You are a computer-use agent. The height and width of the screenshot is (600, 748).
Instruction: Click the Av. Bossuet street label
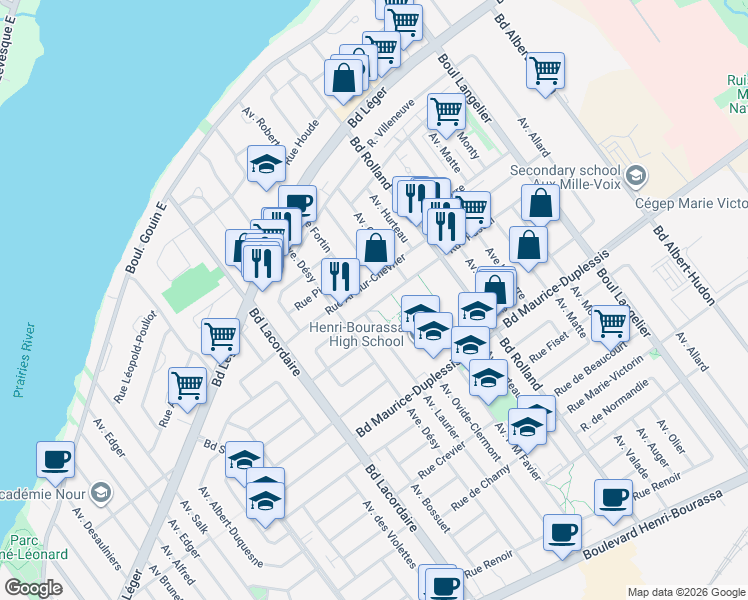pos(430,508)
